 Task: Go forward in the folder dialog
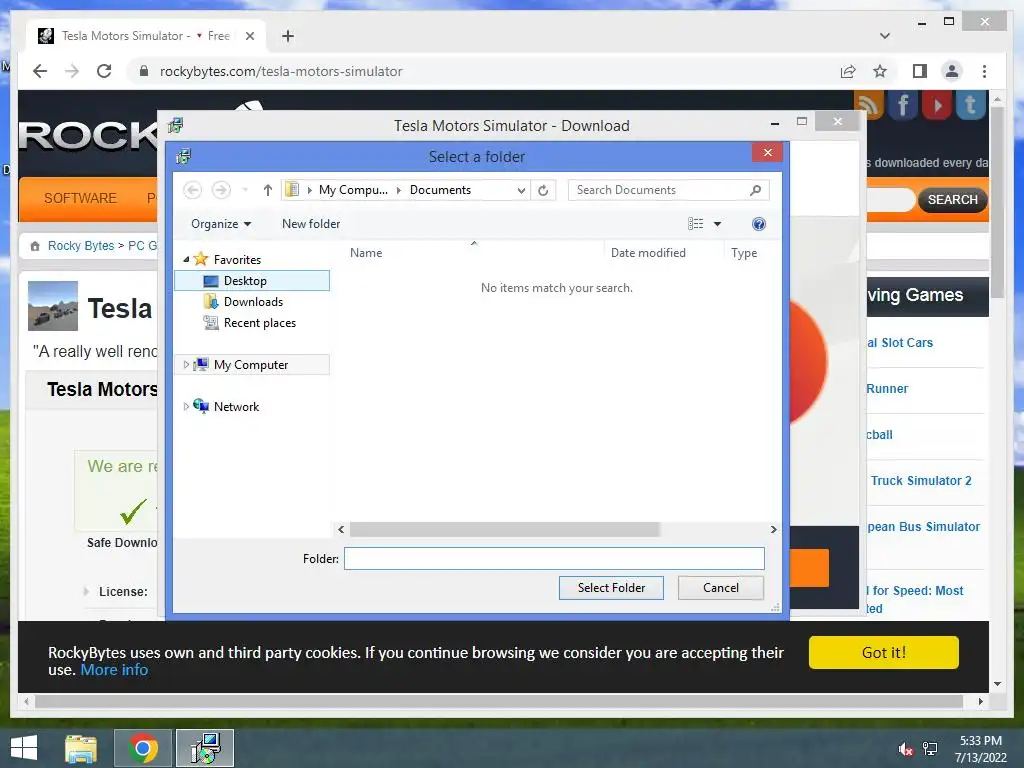(221, 190)
